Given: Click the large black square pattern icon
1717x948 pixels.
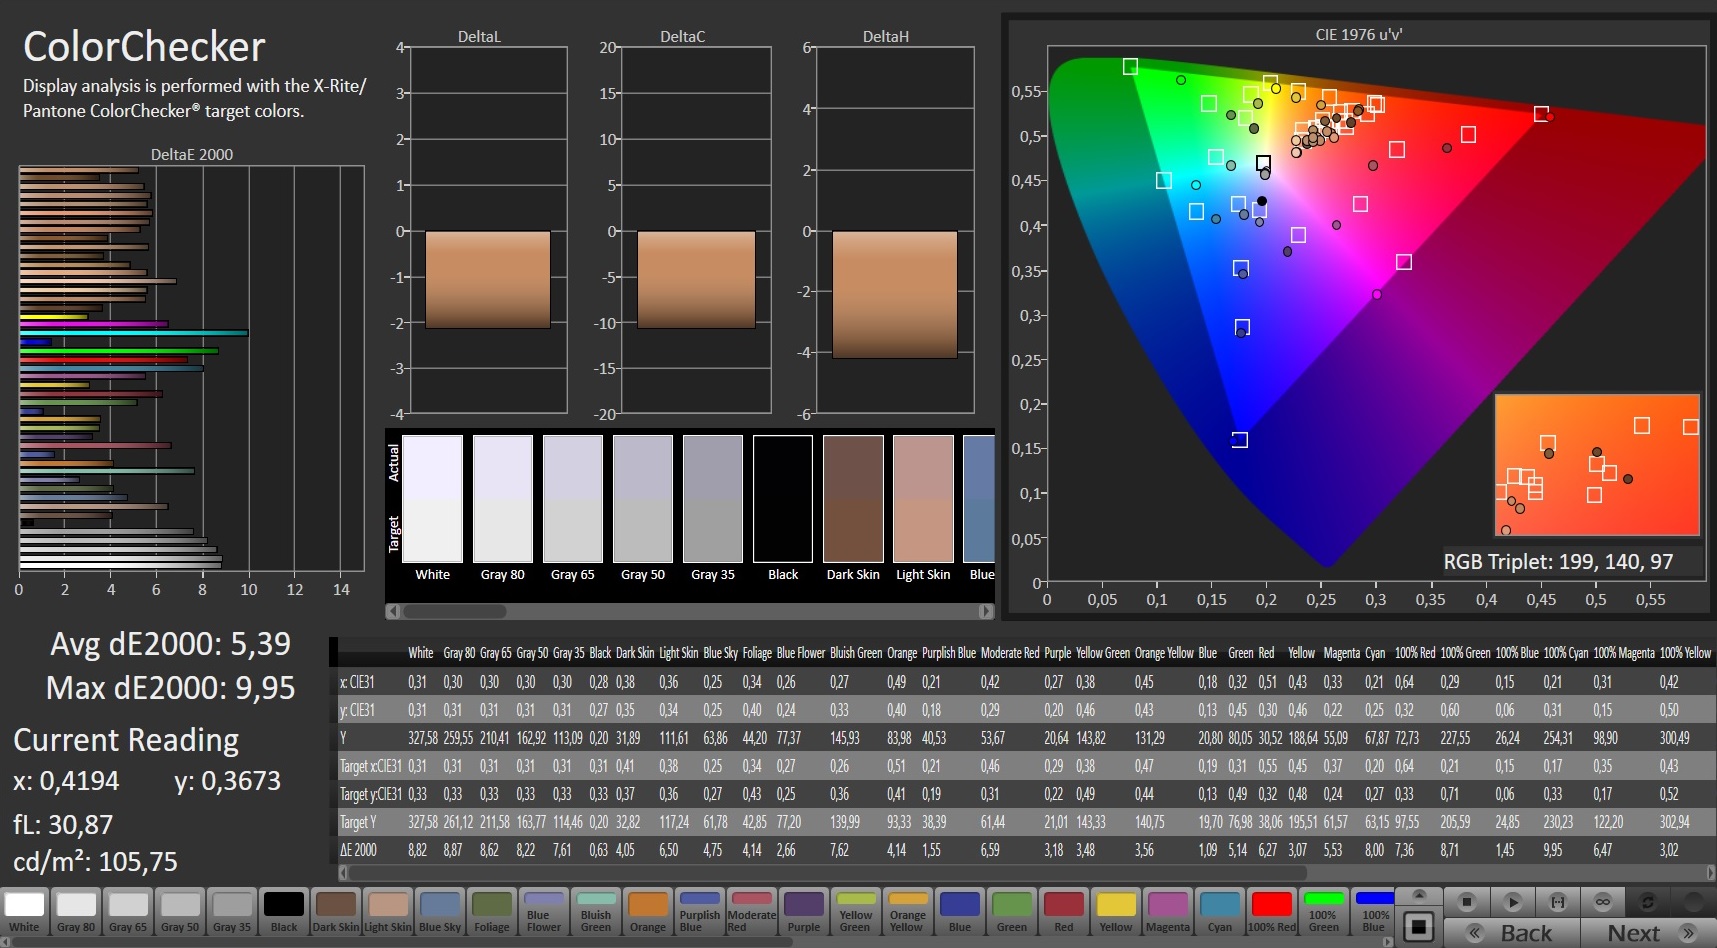Looking at the screenshot, I should point(1418,927).
